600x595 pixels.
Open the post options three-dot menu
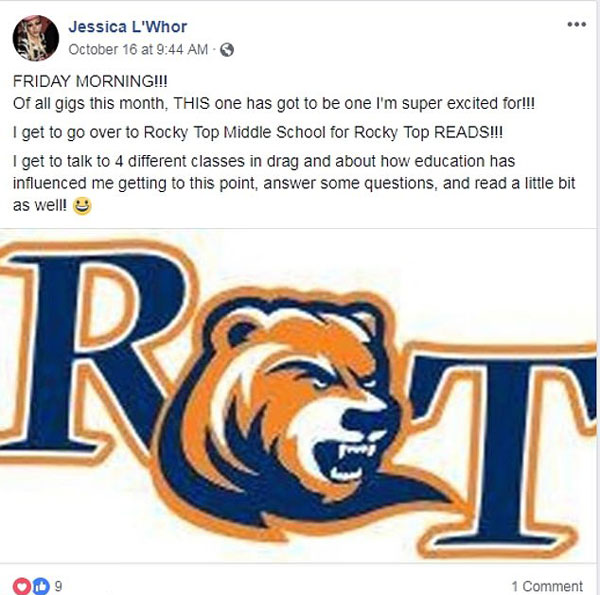coord(576,24)
